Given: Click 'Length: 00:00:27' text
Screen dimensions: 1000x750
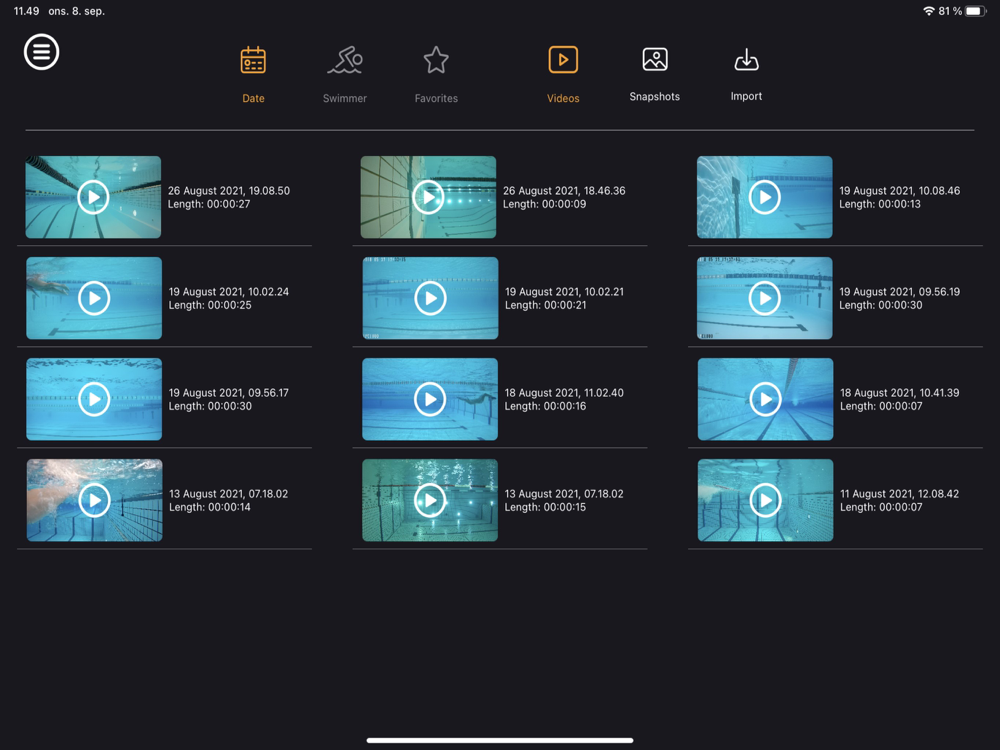Looking at the screenshot, I should tap(209, 204).
